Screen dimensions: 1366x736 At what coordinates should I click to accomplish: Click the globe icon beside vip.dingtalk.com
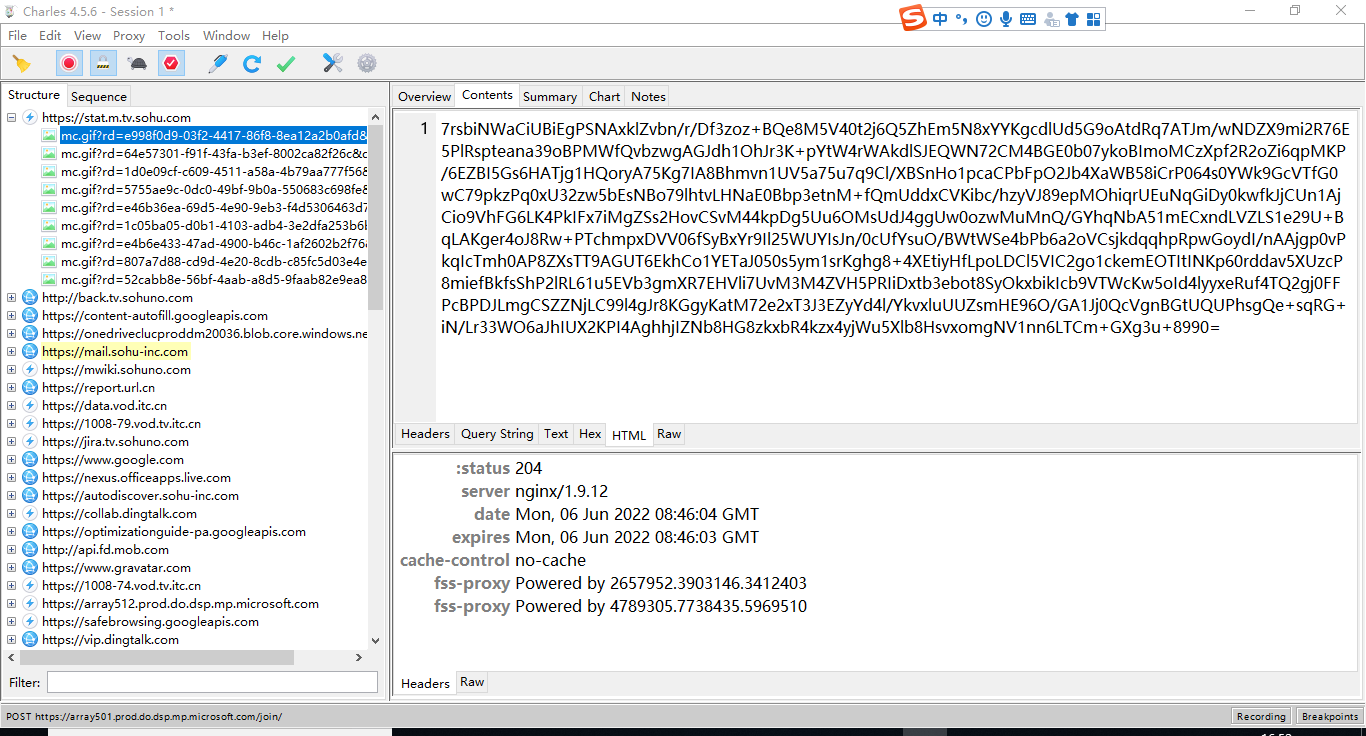coord(30,639)
